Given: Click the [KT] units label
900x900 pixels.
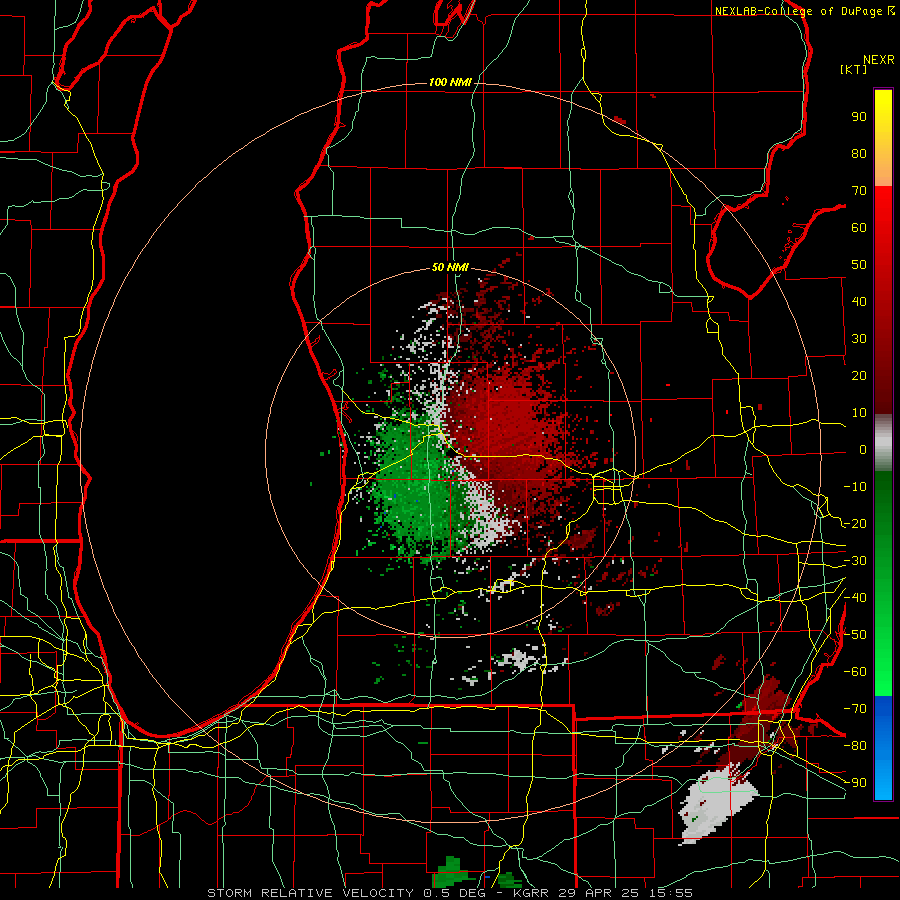Looking at the screenshot, I should (854, 69).
